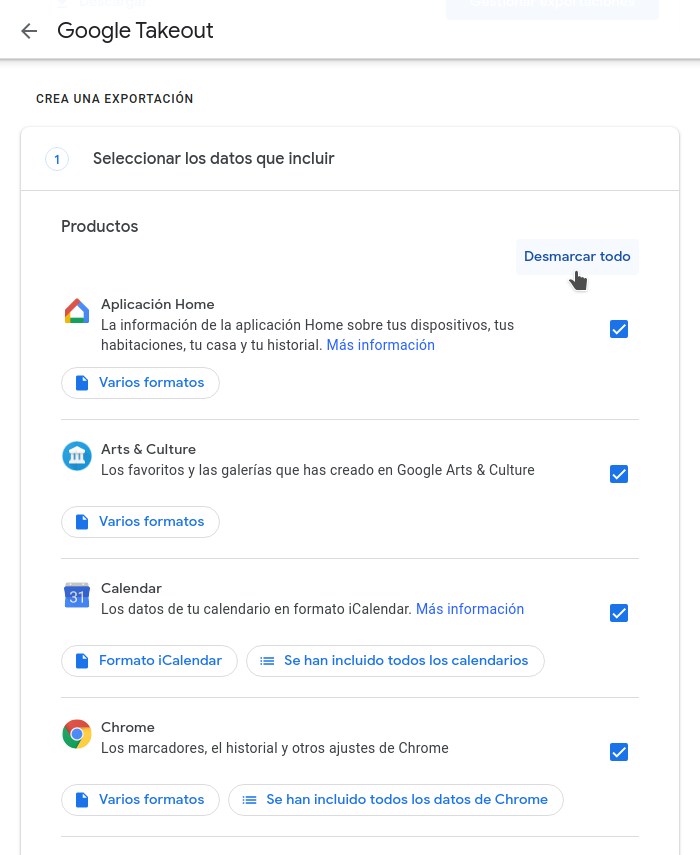700x855 pixels.
Task: Open Varios formatos for Aplicación Home
Action: pos(140,383)
